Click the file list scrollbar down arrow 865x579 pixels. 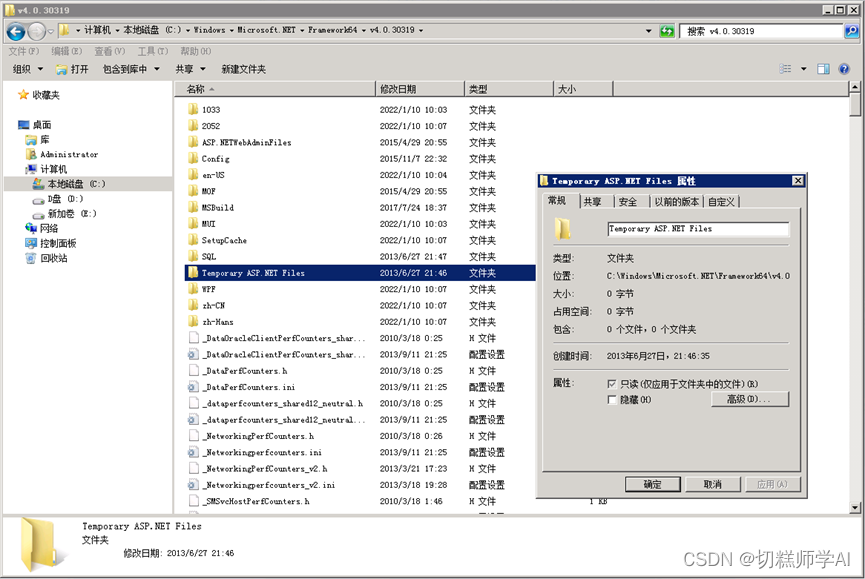855,507
